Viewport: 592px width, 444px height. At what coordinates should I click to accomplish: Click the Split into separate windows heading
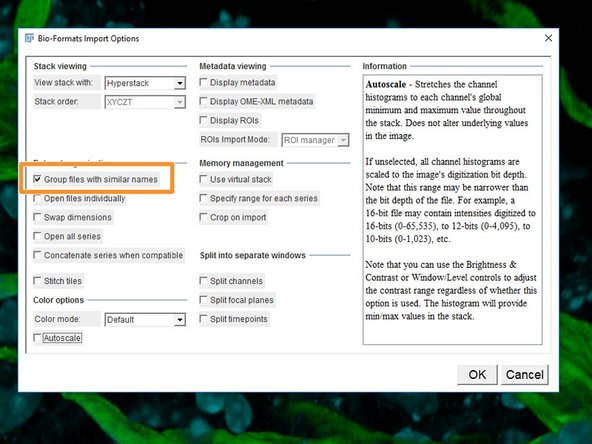(253, 255)
